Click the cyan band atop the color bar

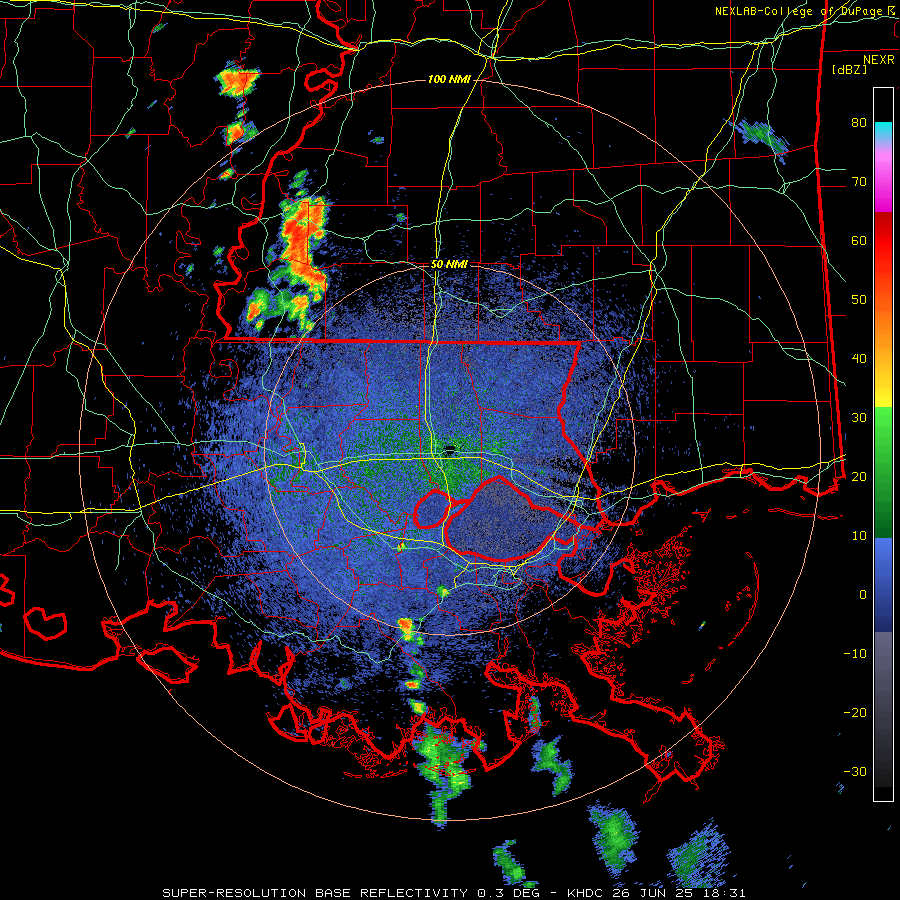[883, 131]
